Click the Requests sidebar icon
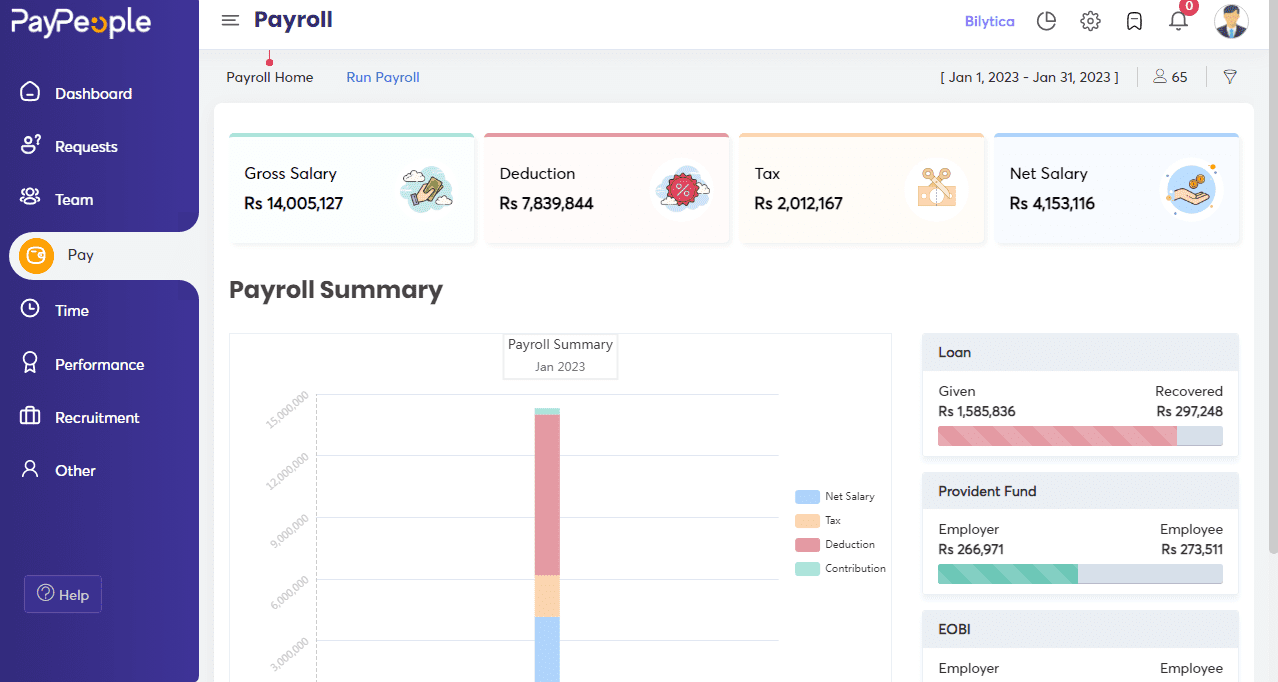The height and width of the screenshot is (682, 1278). point(30,145)
